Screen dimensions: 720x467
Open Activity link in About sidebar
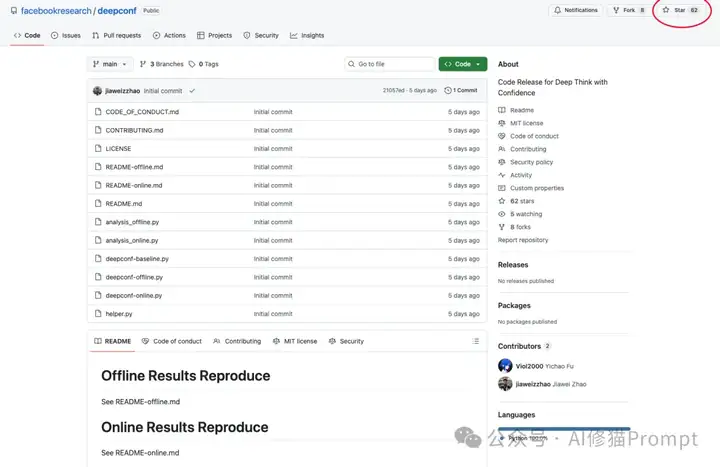521,175
